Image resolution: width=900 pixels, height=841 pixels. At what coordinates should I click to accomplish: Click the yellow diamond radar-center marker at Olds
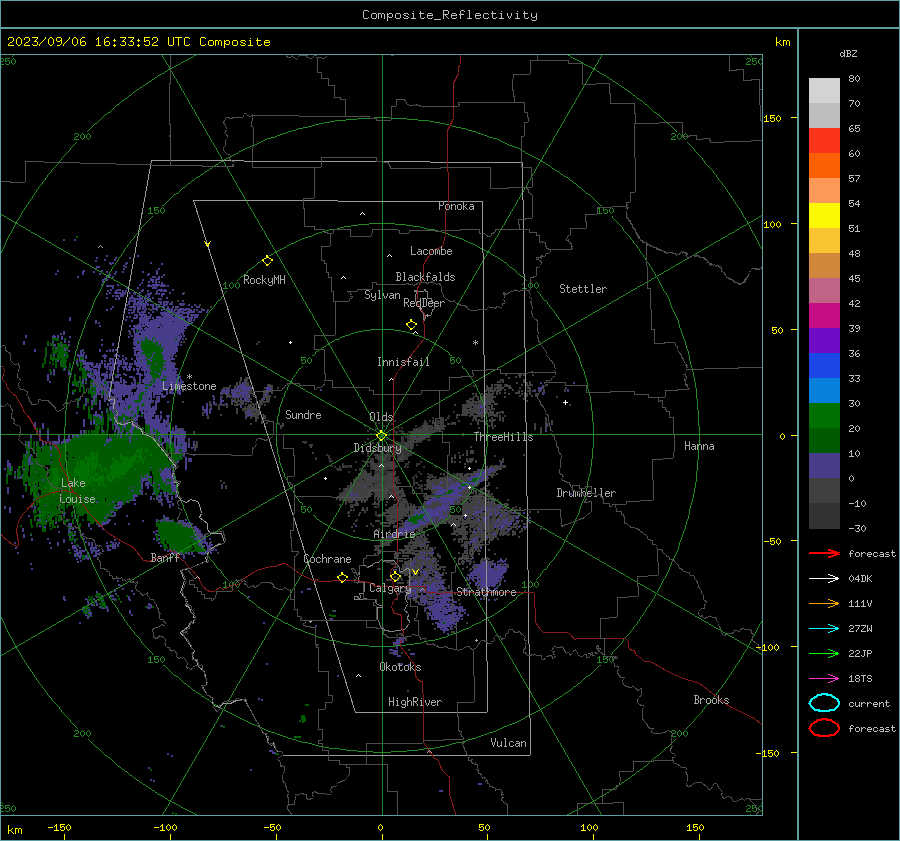pos(381,436)
